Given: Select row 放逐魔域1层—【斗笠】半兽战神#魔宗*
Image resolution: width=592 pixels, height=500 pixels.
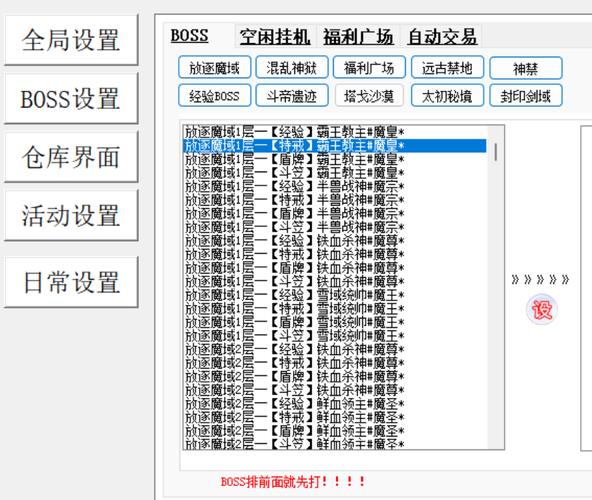Looking at the screenshot, I should pos(335,227).
